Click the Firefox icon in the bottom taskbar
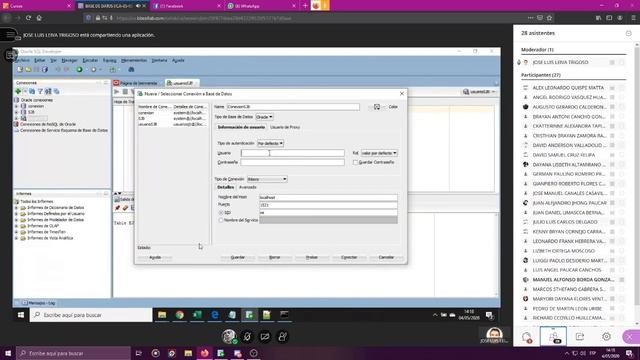640x360 pixels. (204, 353)
